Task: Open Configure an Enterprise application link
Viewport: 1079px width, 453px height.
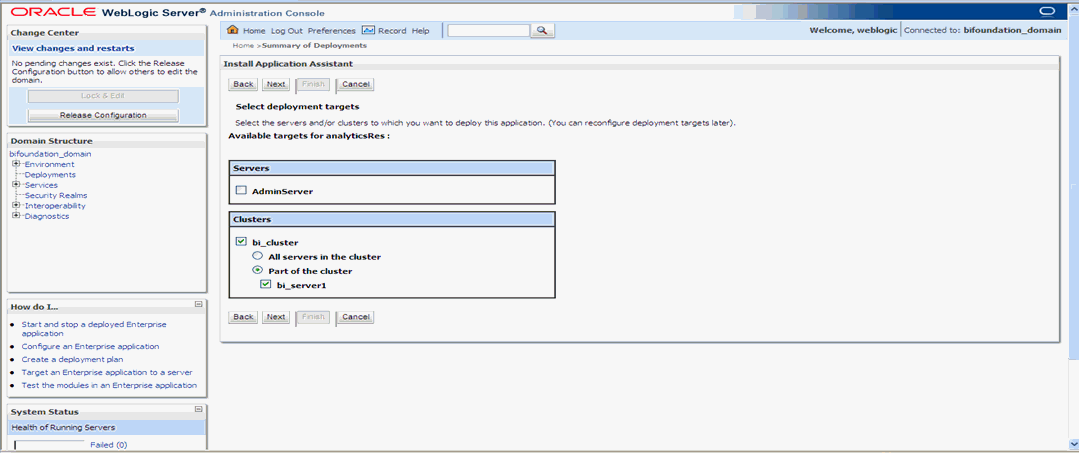Action: tap(90, 346)
